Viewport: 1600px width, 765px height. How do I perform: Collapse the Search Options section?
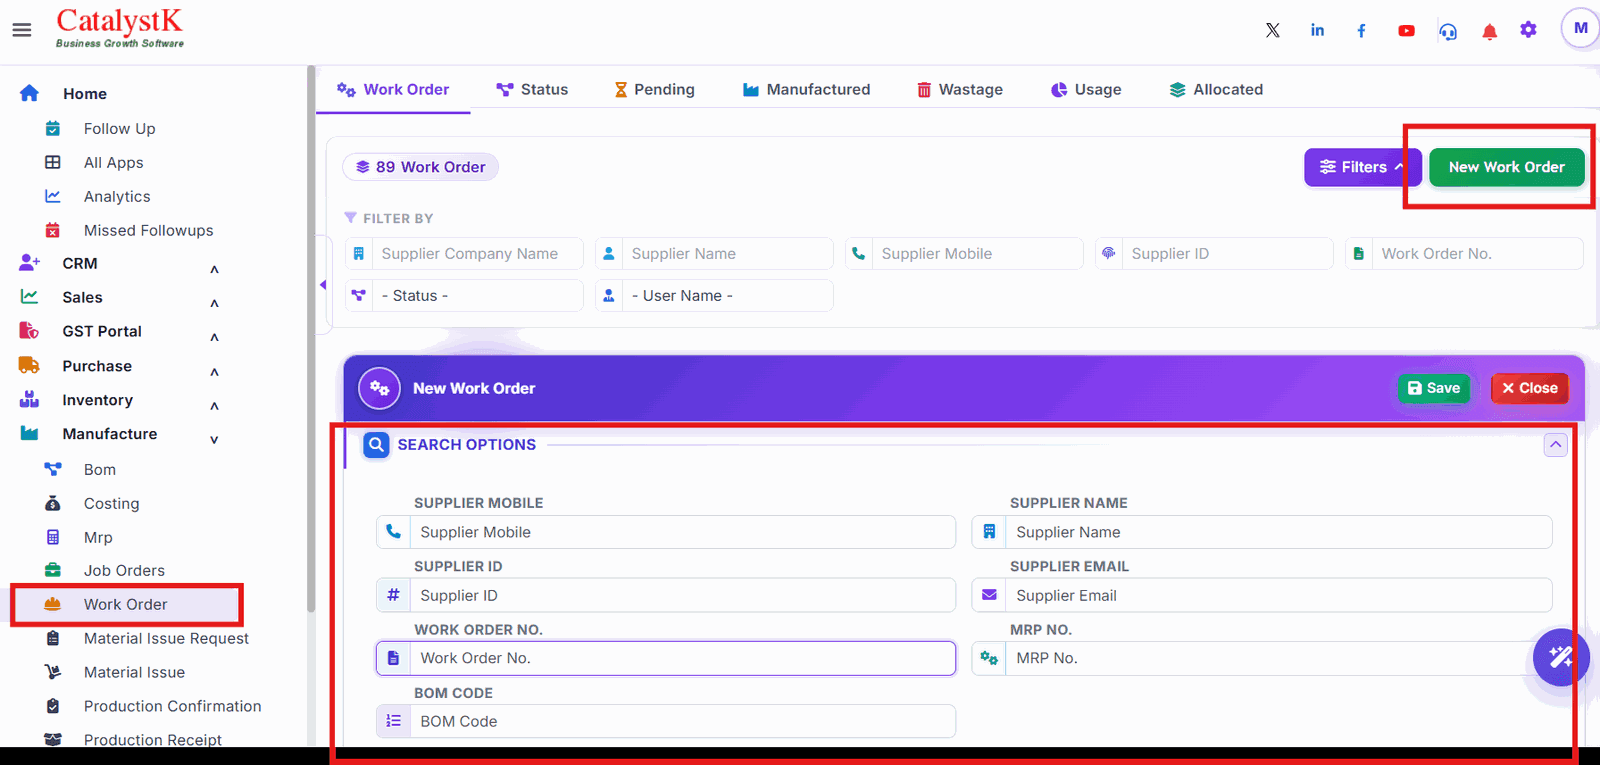pyautogui.click(x=1555, y=445)
